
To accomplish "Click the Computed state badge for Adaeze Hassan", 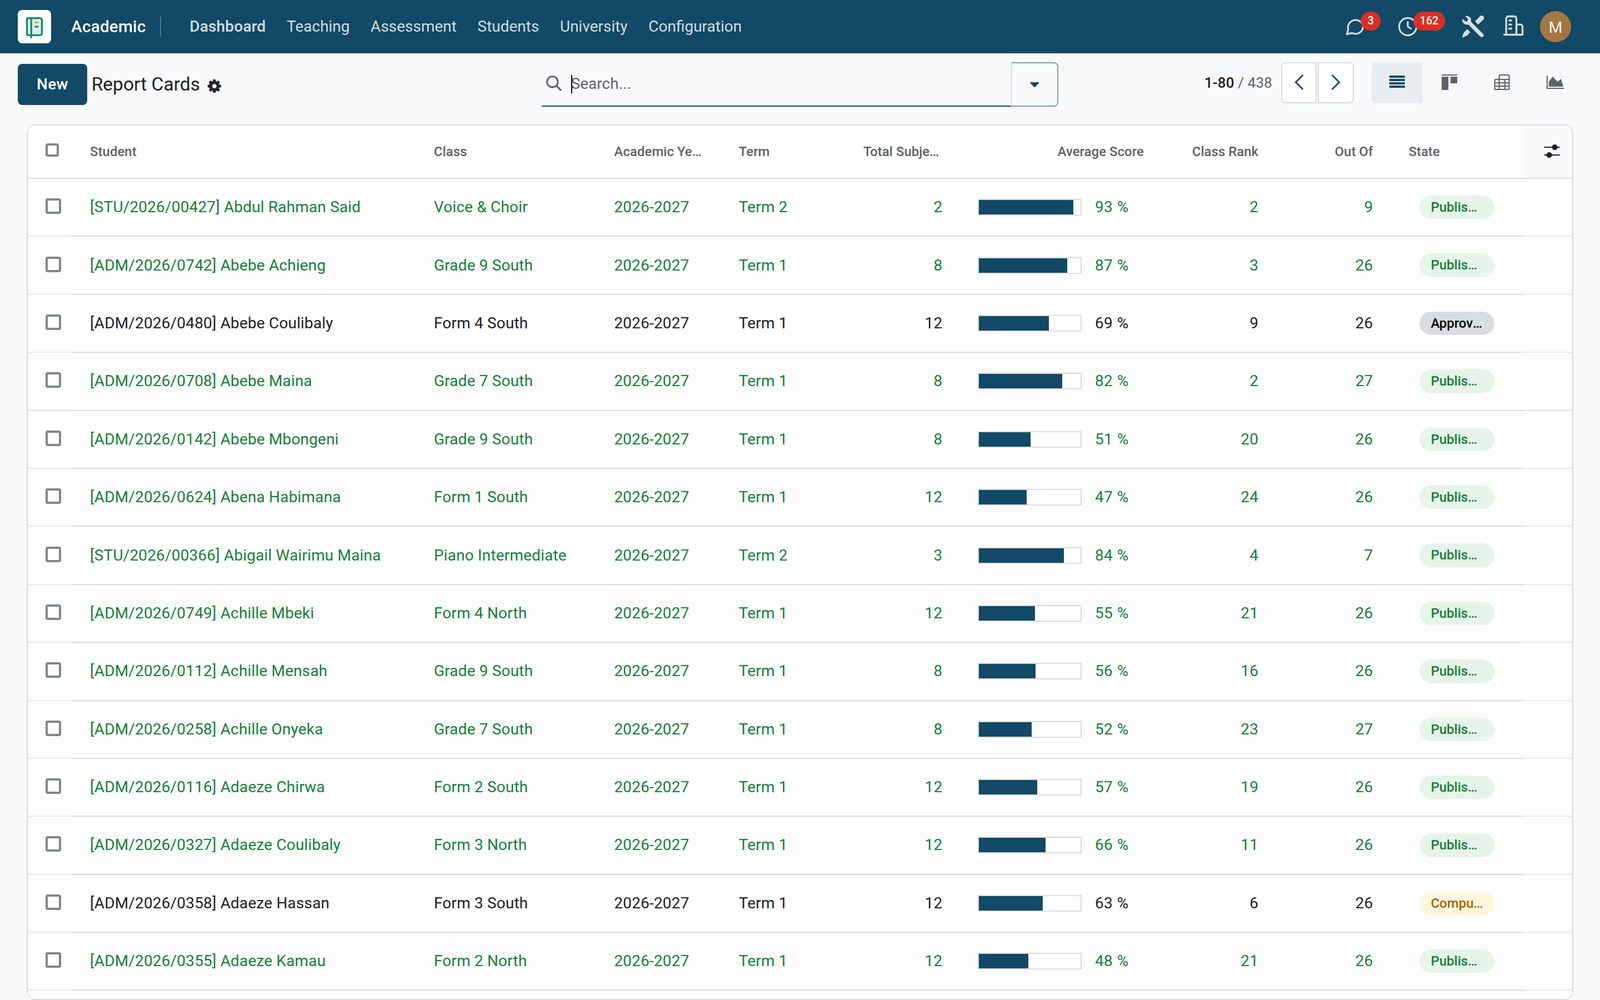I will point(1456,903).
